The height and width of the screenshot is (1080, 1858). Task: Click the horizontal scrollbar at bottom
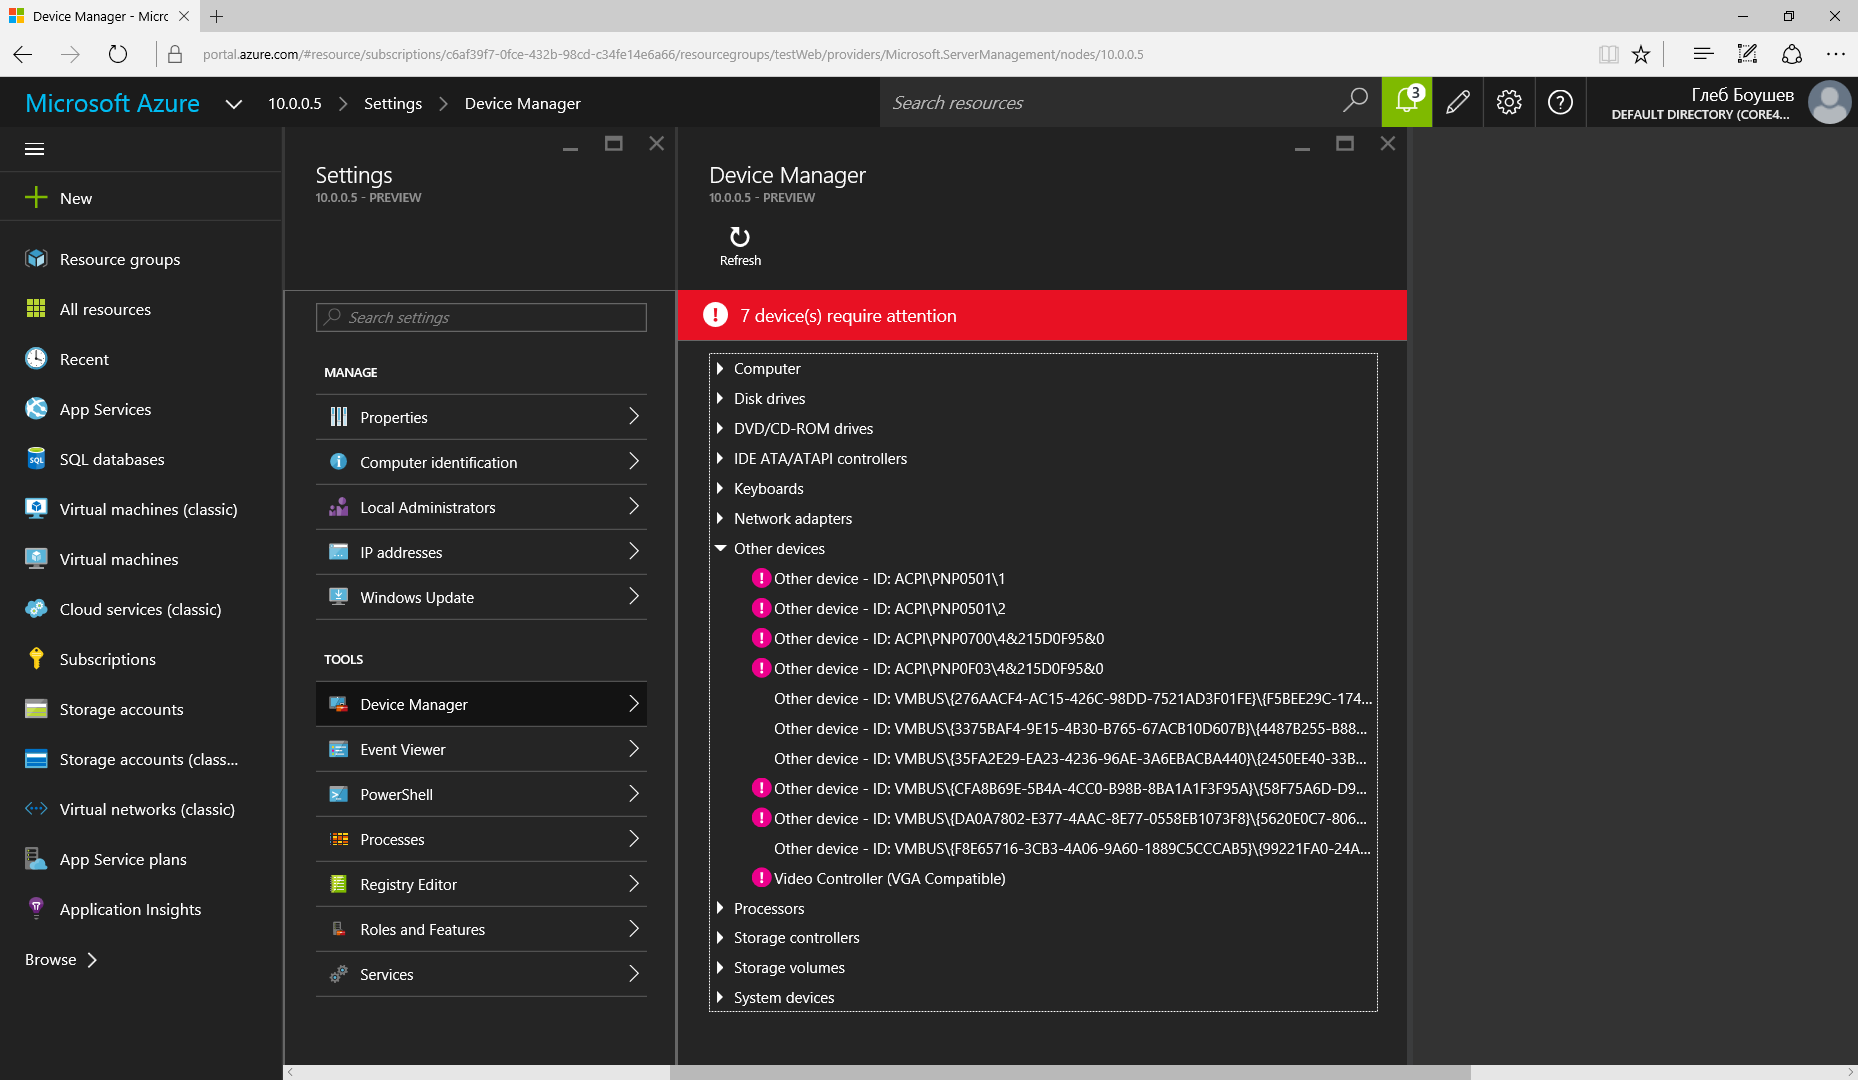[1070, 1072]
